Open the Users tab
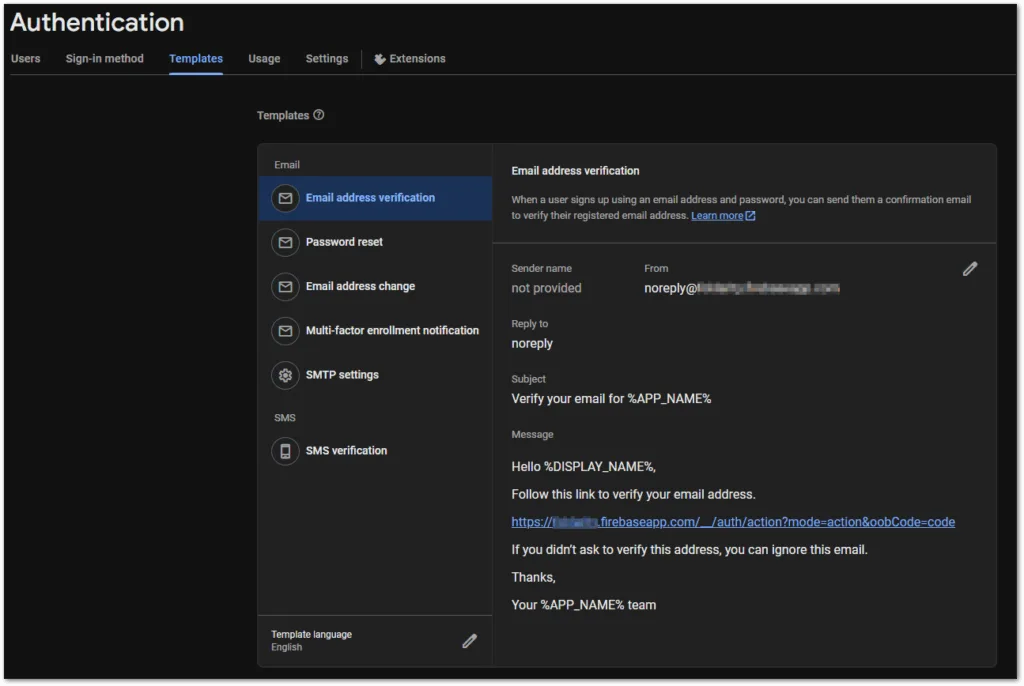1024x686 pixels. (x=25, y=59)
